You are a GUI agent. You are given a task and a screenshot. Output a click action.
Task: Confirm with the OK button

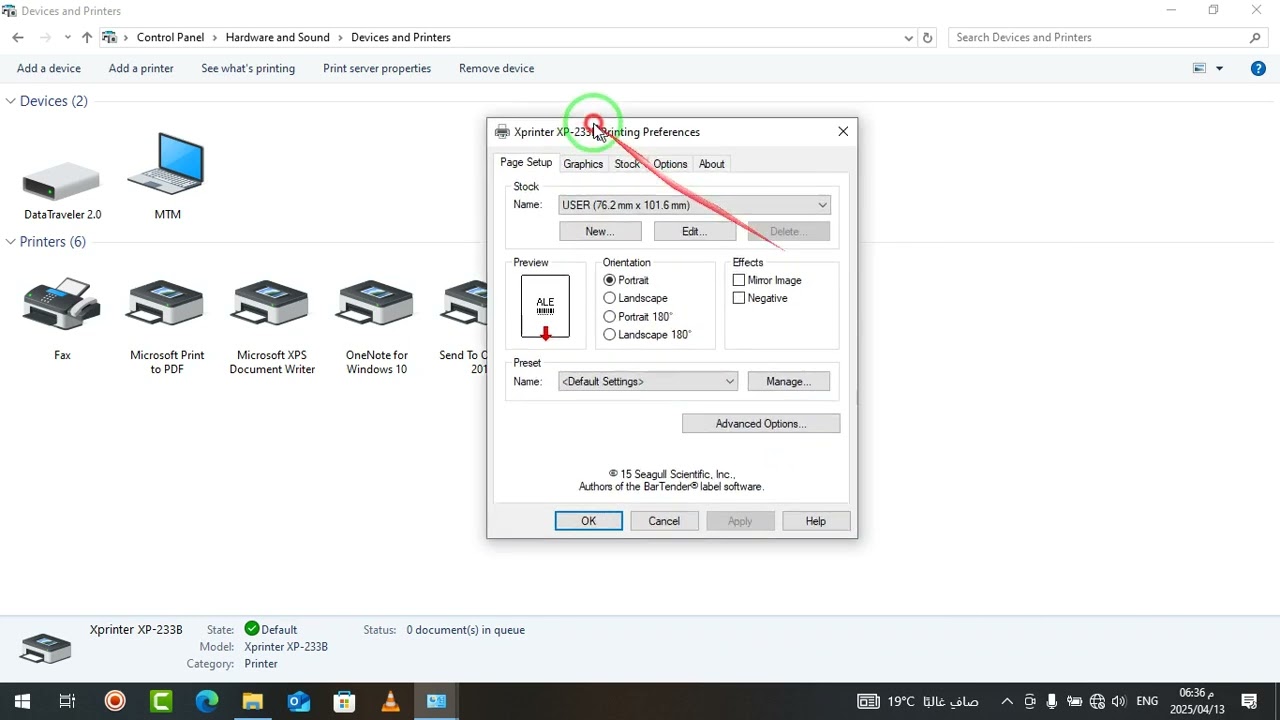589,521
